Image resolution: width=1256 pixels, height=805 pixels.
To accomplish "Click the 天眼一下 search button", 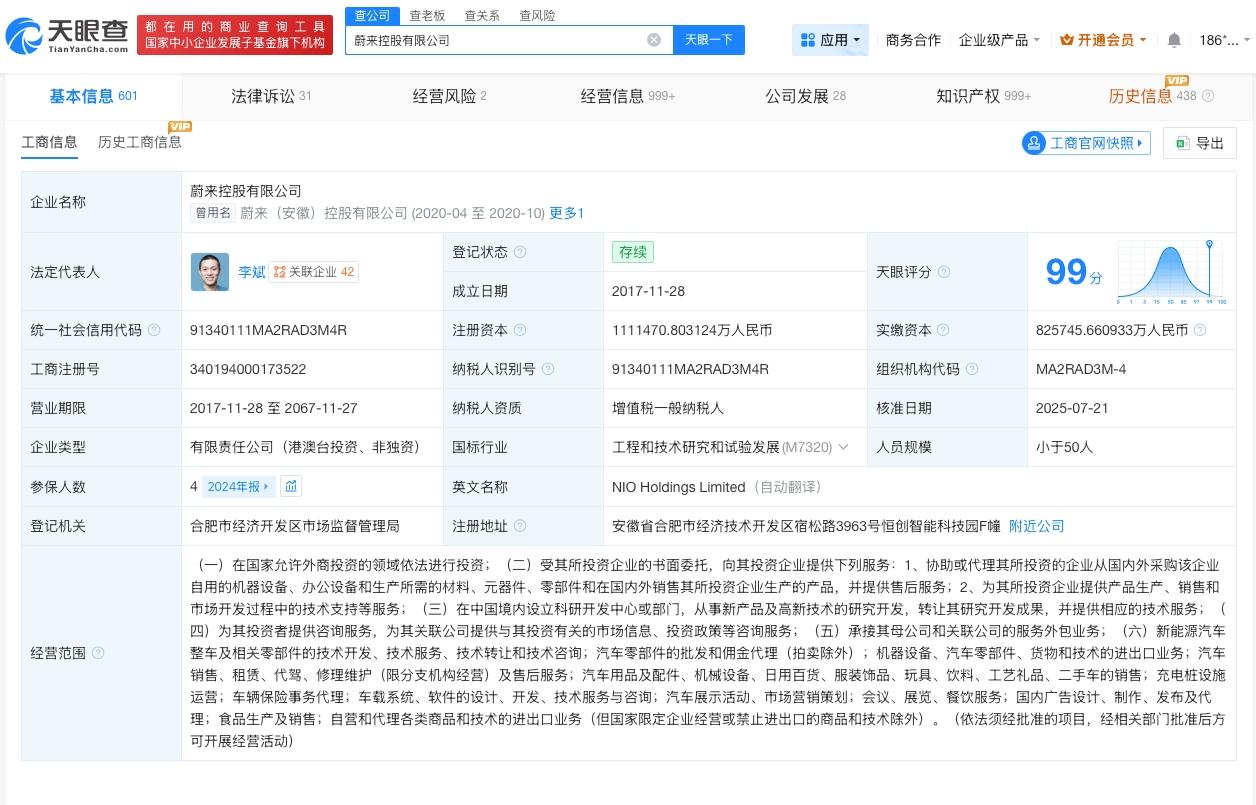I will (x=708, y=40).
